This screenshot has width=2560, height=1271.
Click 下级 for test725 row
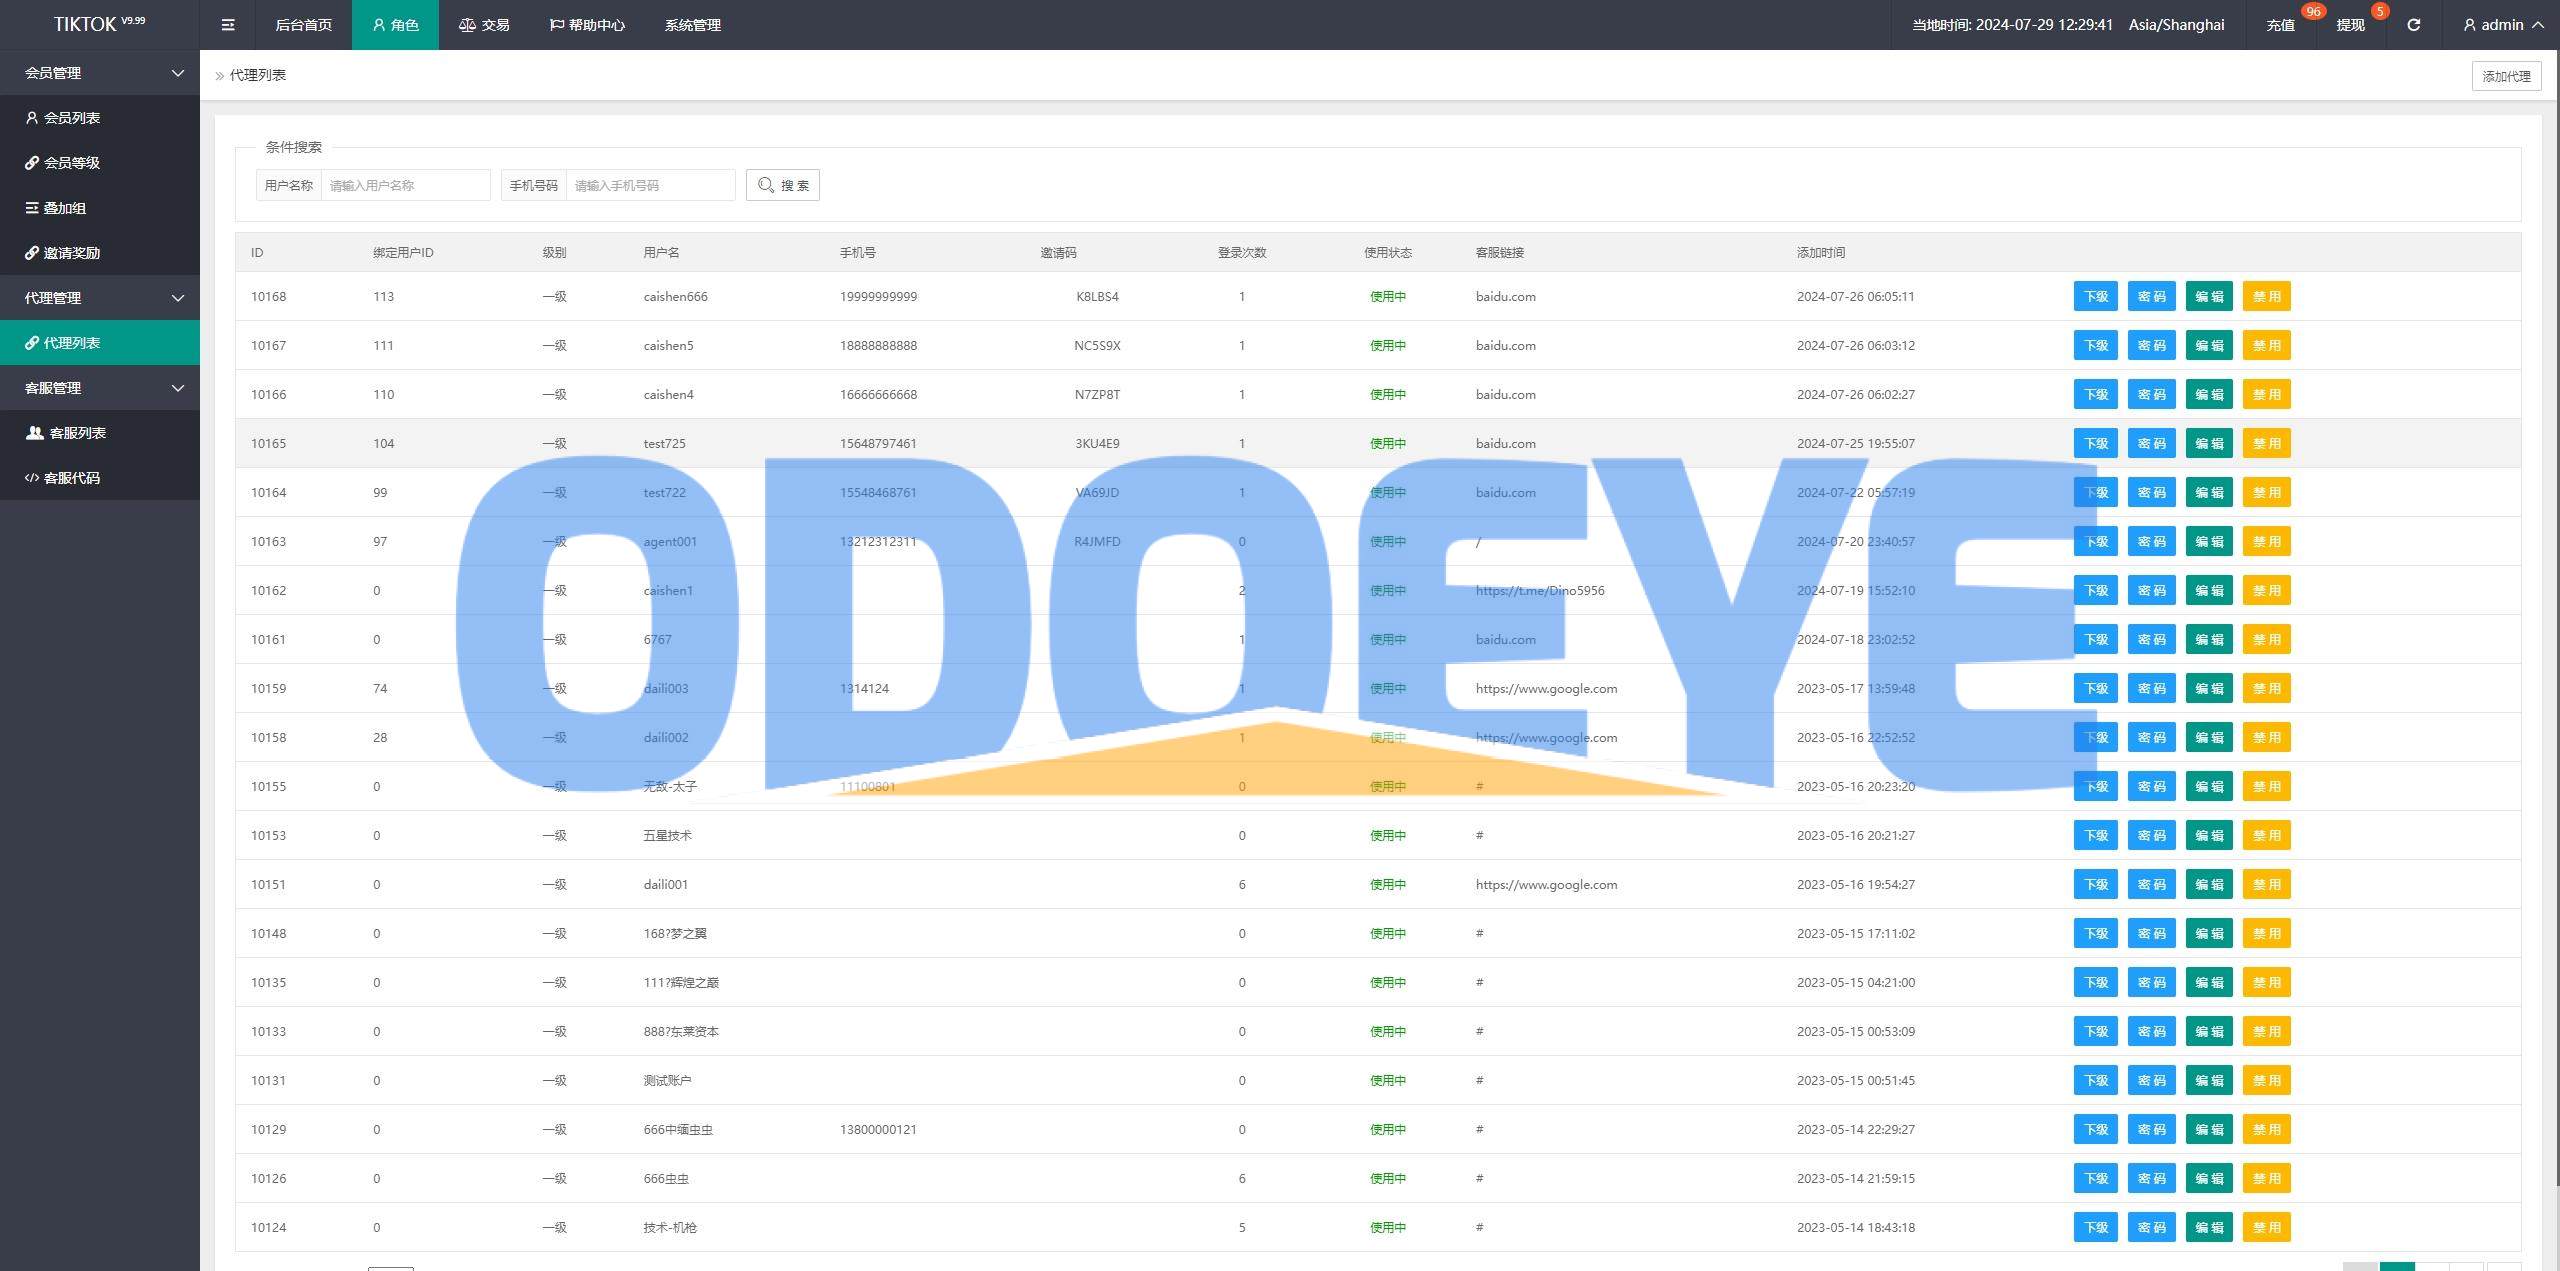pyautogui.click(x=2095, y=443)
